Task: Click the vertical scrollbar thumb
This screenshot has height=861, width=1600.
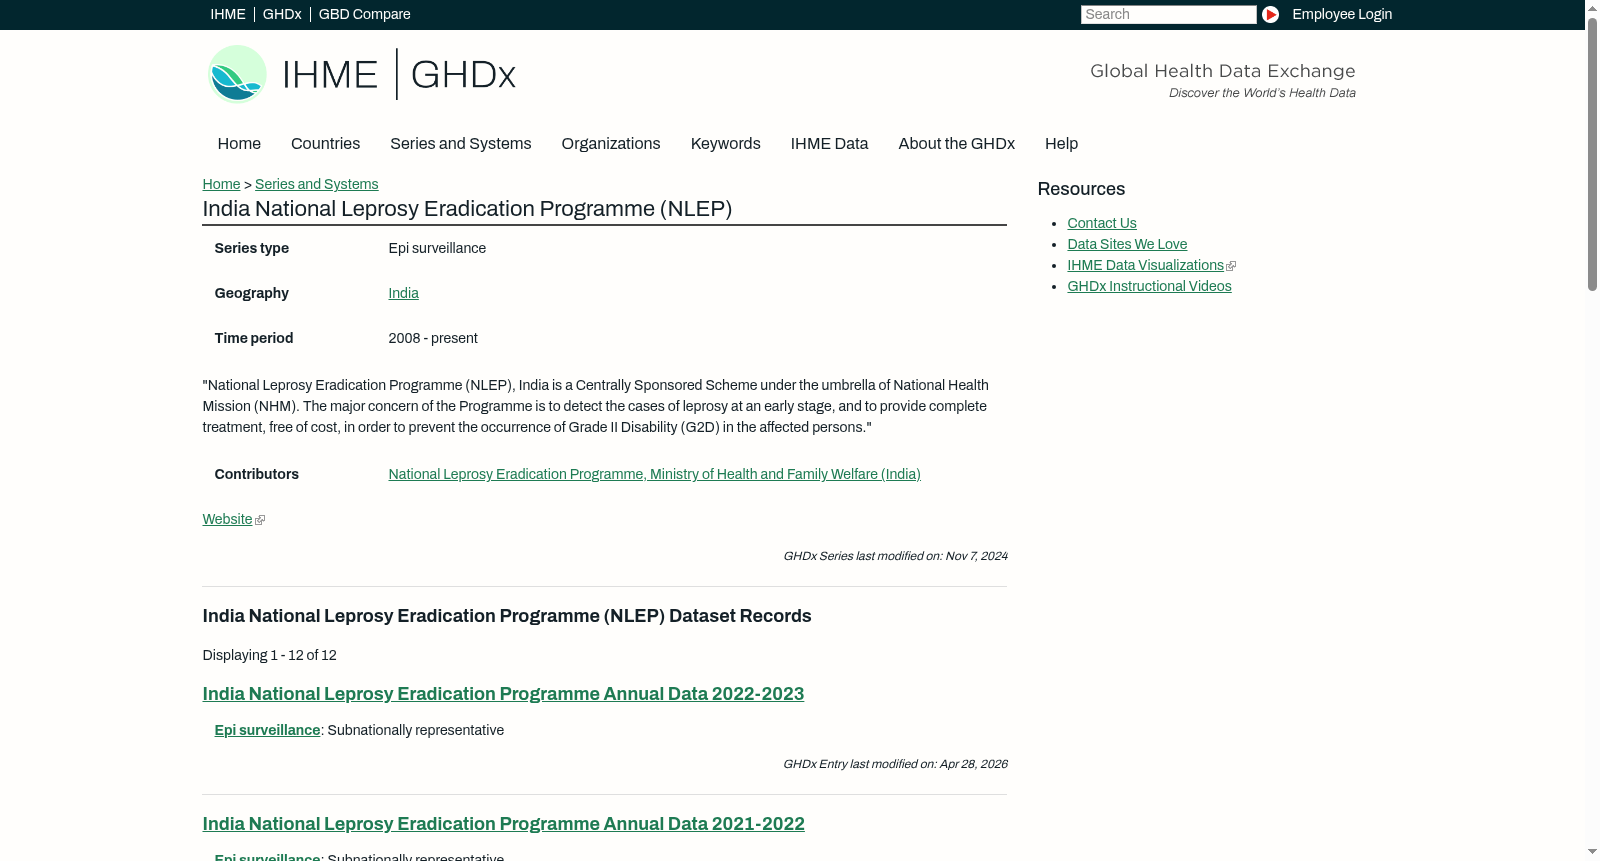Action: (x=1592, y=154)
